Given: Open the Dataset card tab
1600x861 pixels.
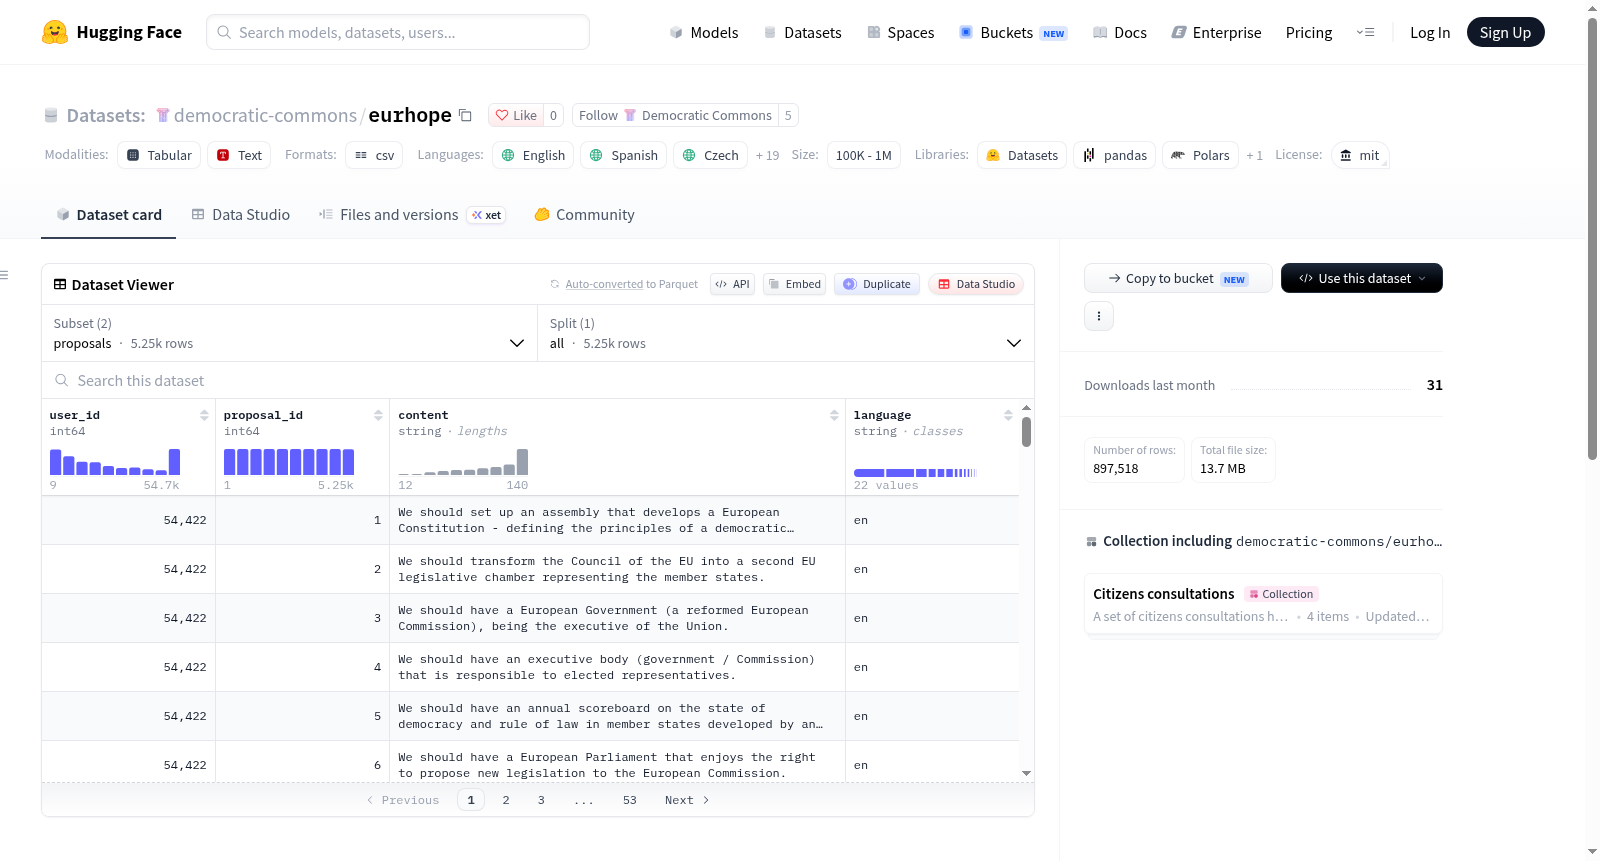Looking at the screenshot, I should tap(109, 215).
